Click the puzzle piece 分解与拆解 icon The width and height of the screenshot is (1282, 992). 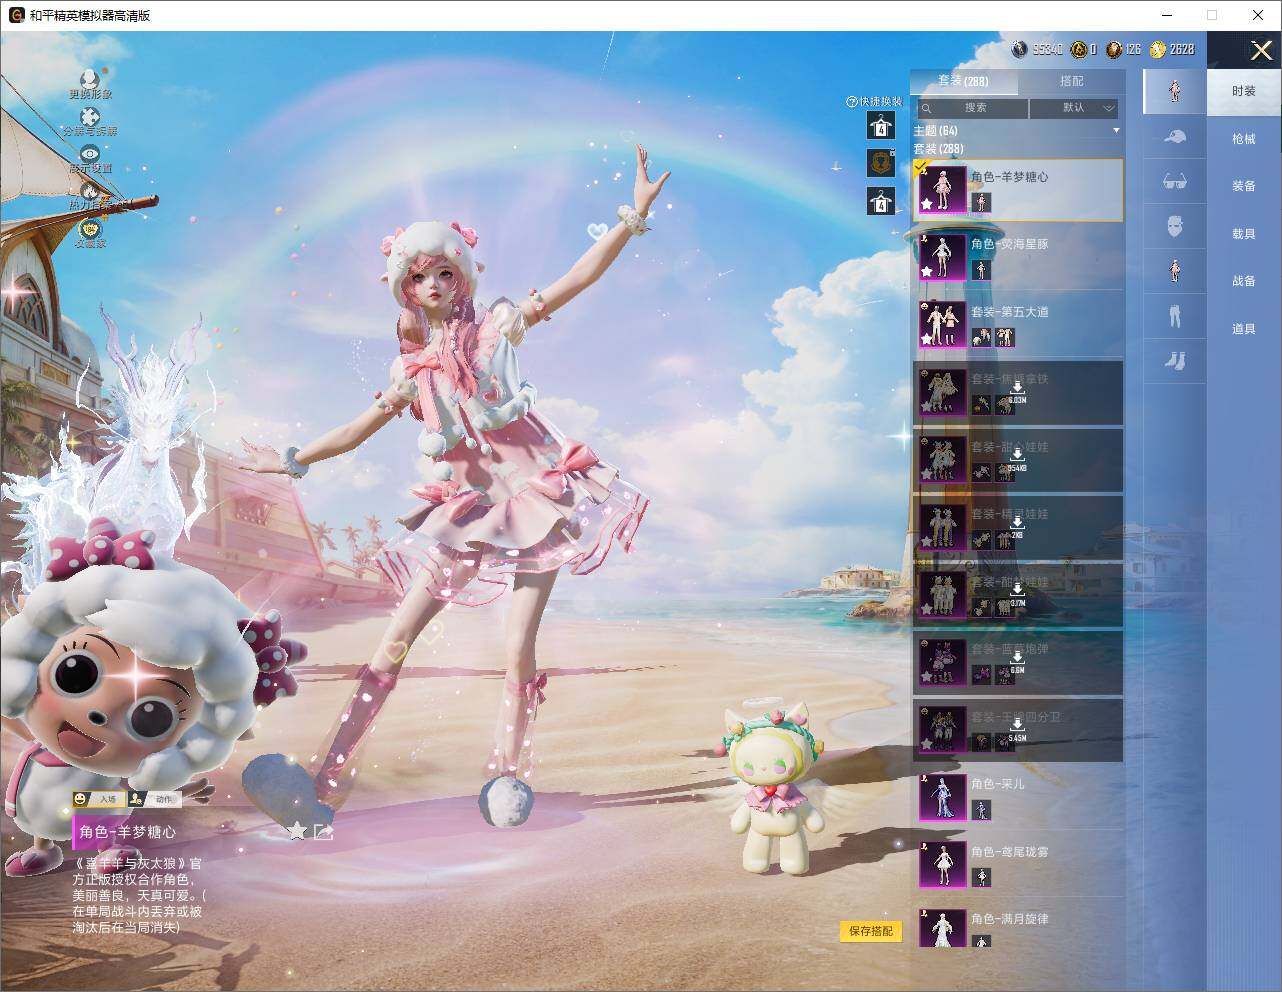[x=90, y=118]
